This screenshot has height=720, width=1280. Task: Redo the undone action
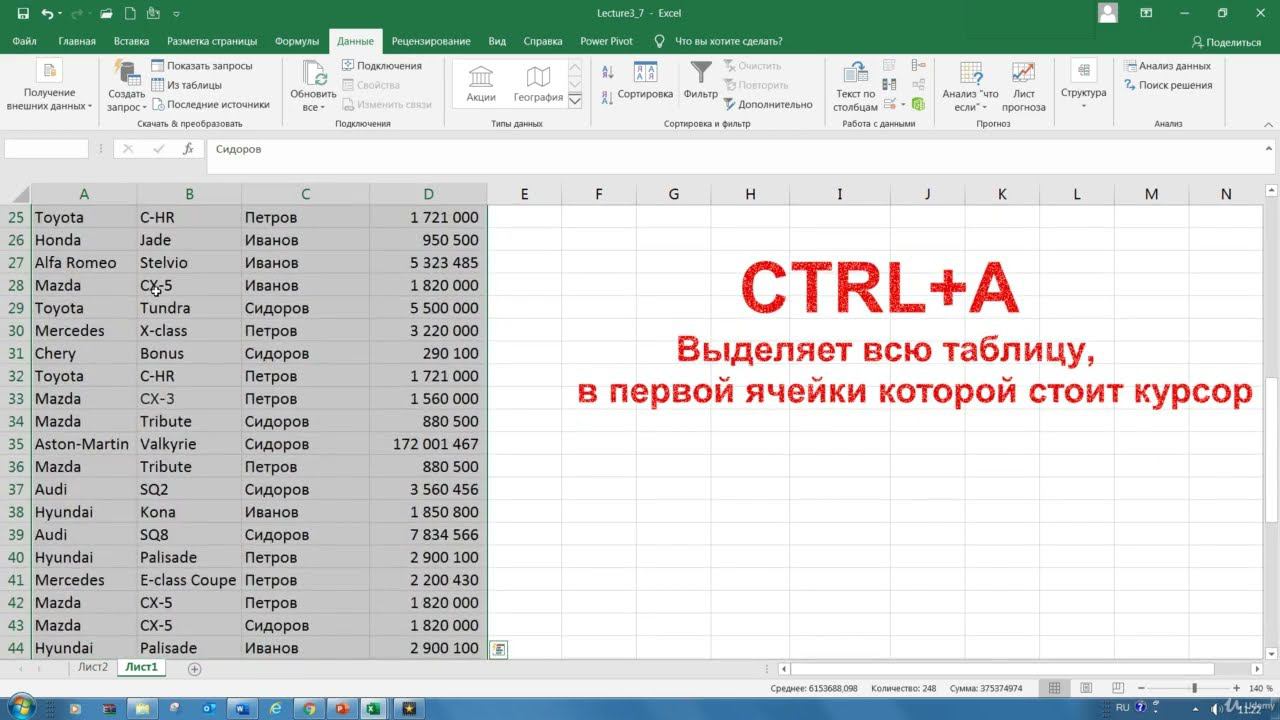[79, 13]
